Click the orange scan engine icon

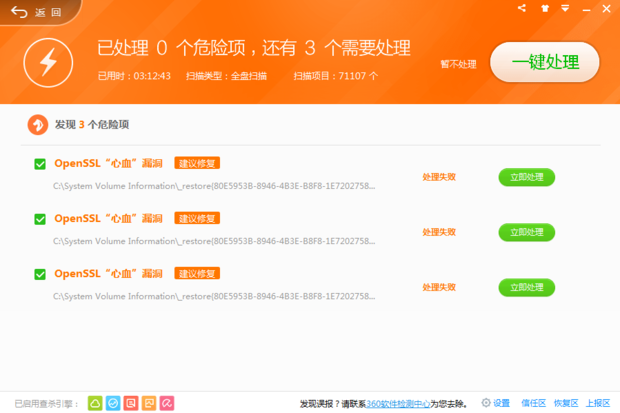click(149, 403)
